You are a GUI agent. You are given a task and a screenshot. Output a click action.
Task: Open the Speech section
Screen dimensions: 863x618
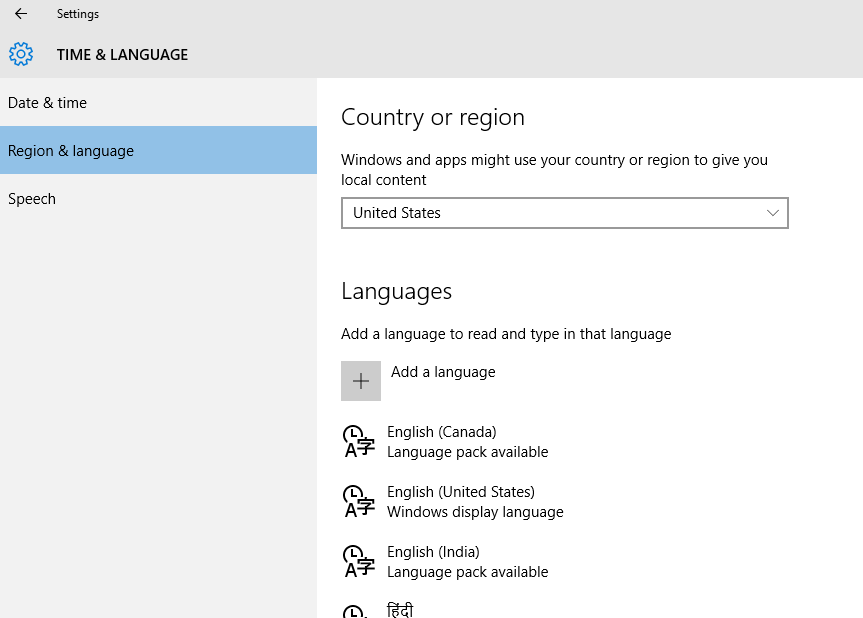click(159, 198)
